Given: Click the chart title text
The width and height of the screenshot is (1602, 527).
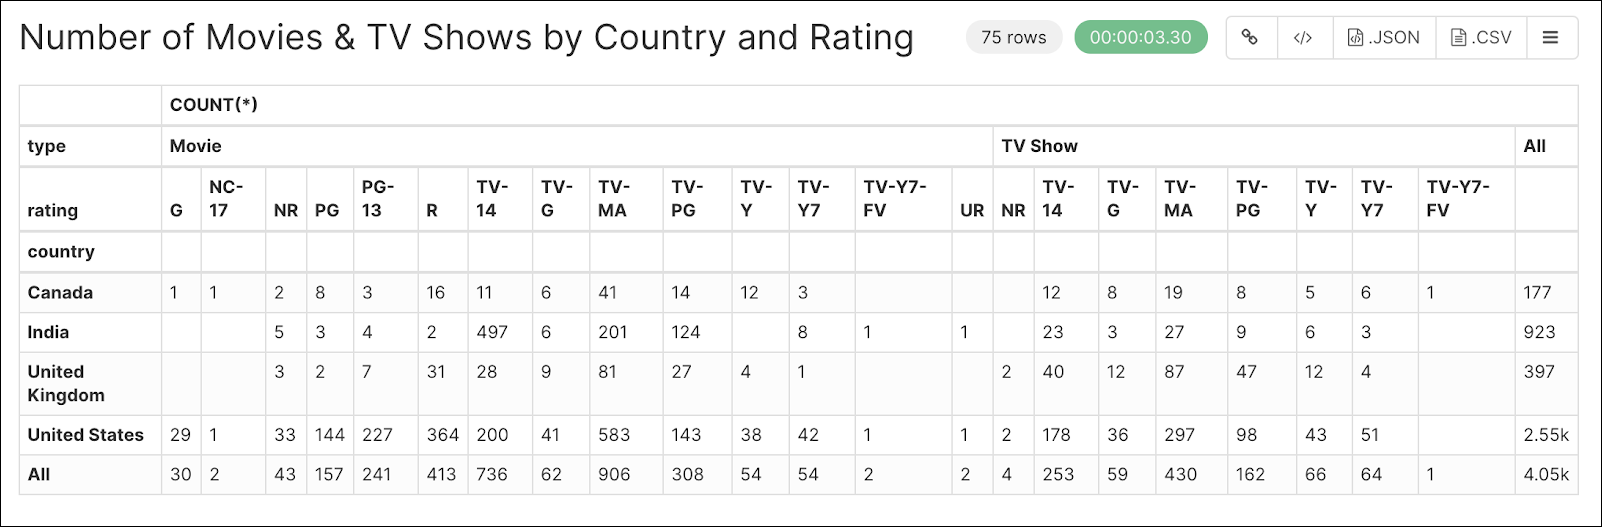Looking at the screenshot, I should point(466,38).
